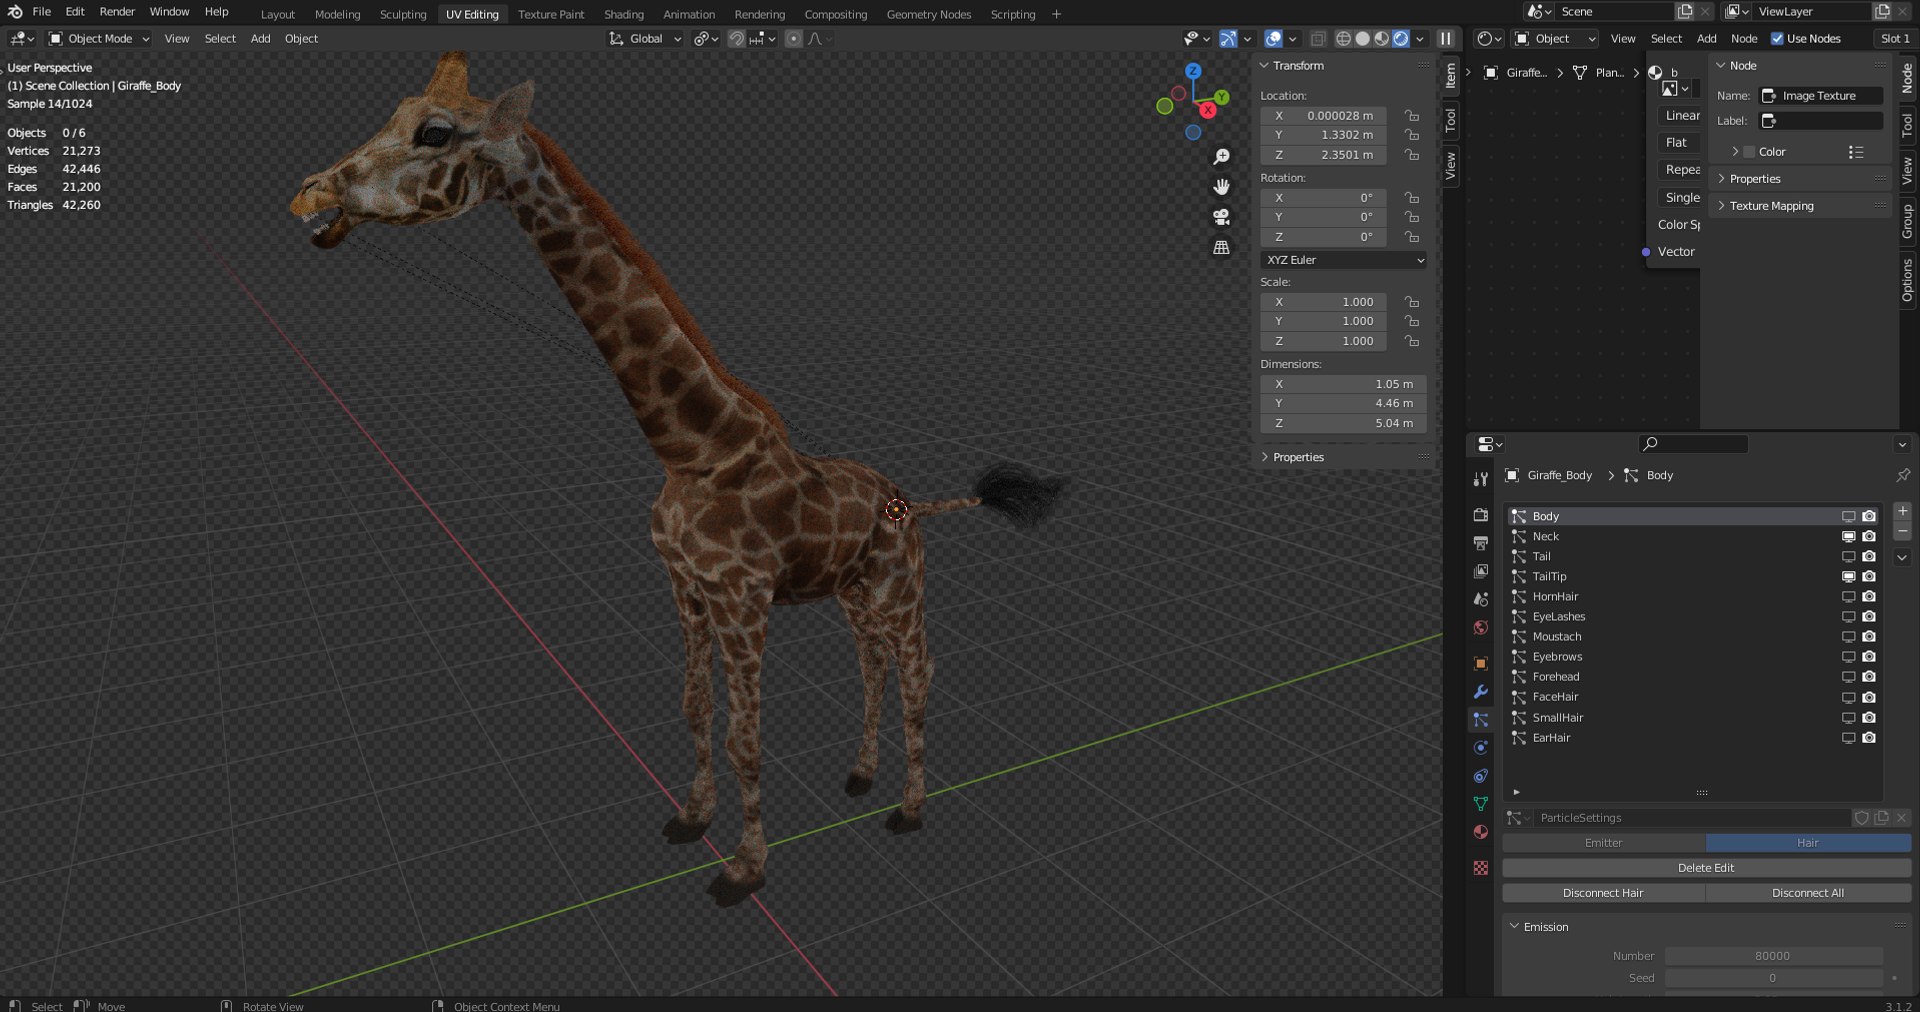Toggle viewport display for TailTip system
This screenshot has width=1920, height=1012.
(1848, 577)
